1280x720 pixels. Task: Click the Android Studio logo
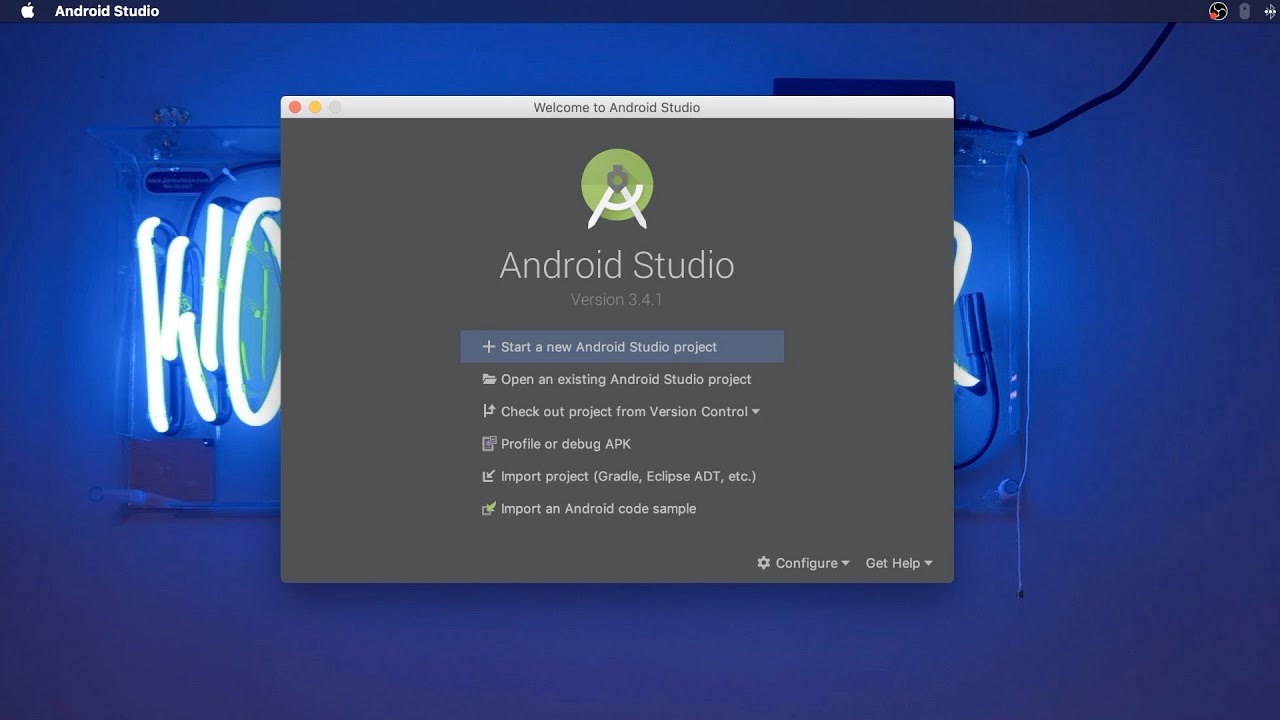(x=617, y=188)
